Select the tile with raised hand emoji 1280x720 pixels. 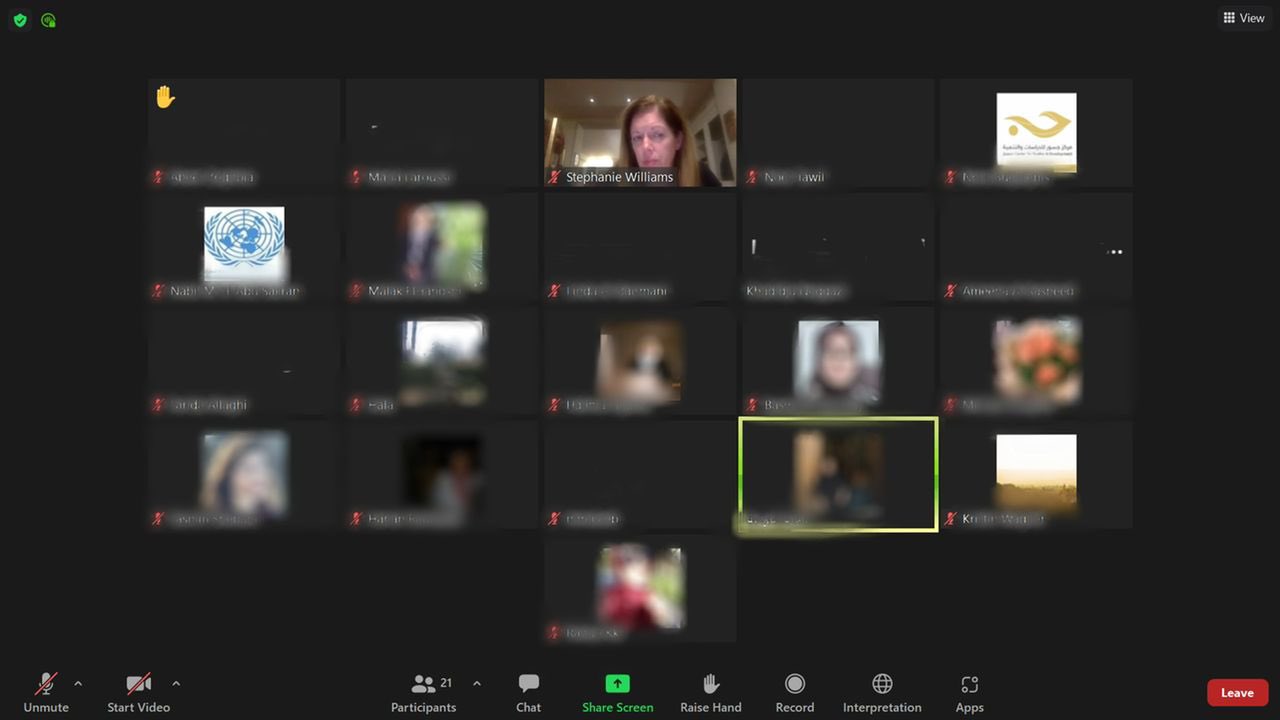pos(244,132)
